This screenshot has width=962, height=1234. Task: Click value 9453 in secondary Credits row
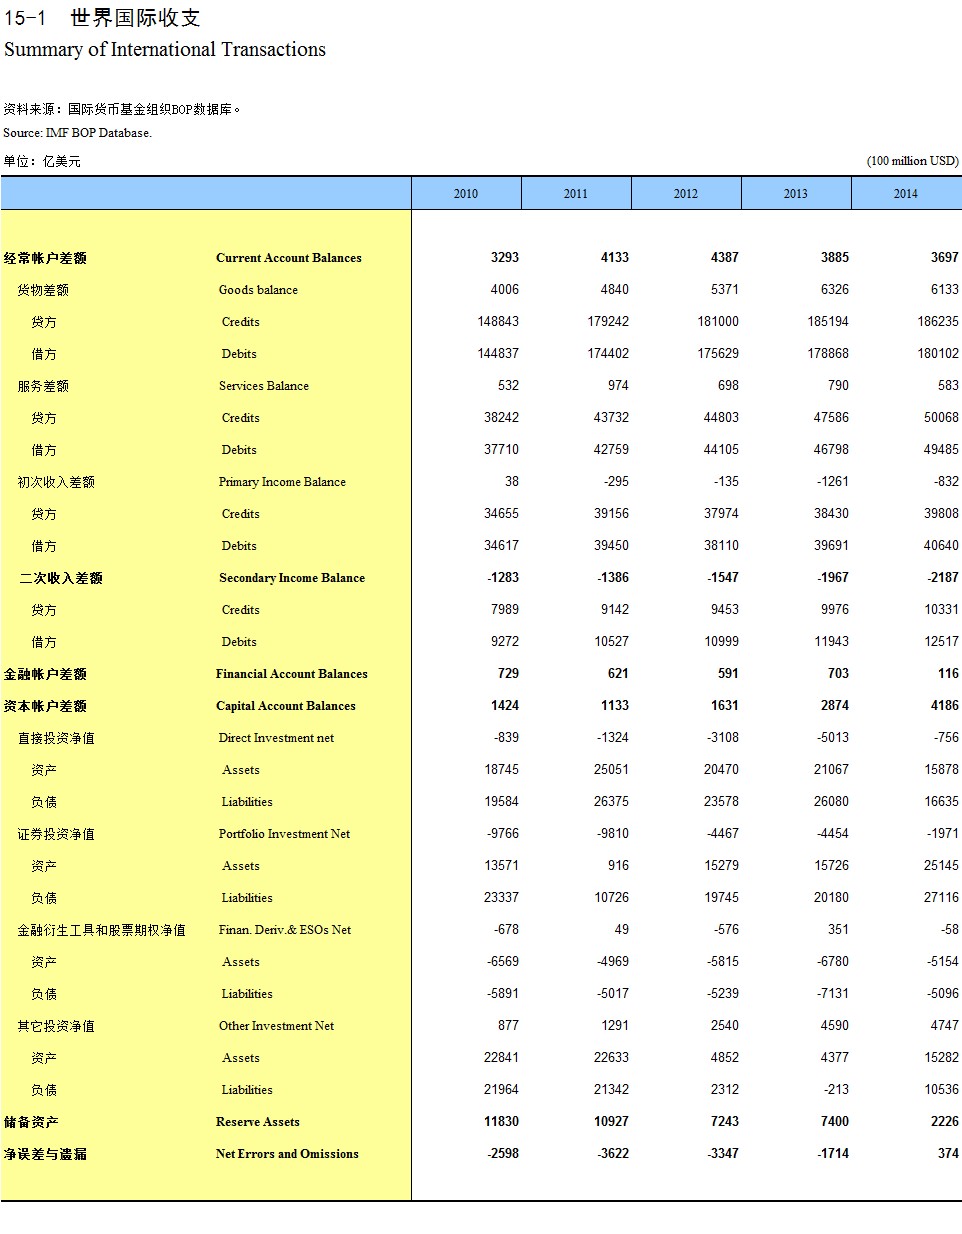pos(725,609)
